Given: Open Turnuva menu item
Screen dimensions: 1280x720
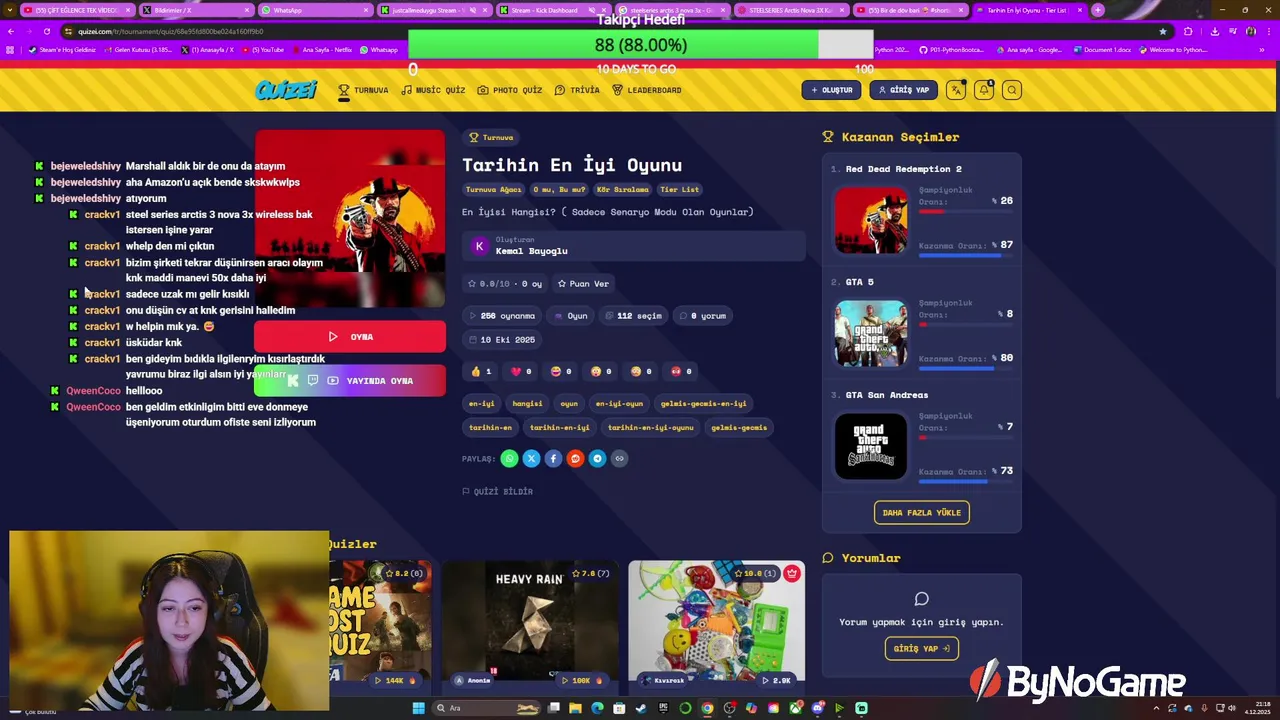Looking at the screenshot, I should [x=363, y=90].
